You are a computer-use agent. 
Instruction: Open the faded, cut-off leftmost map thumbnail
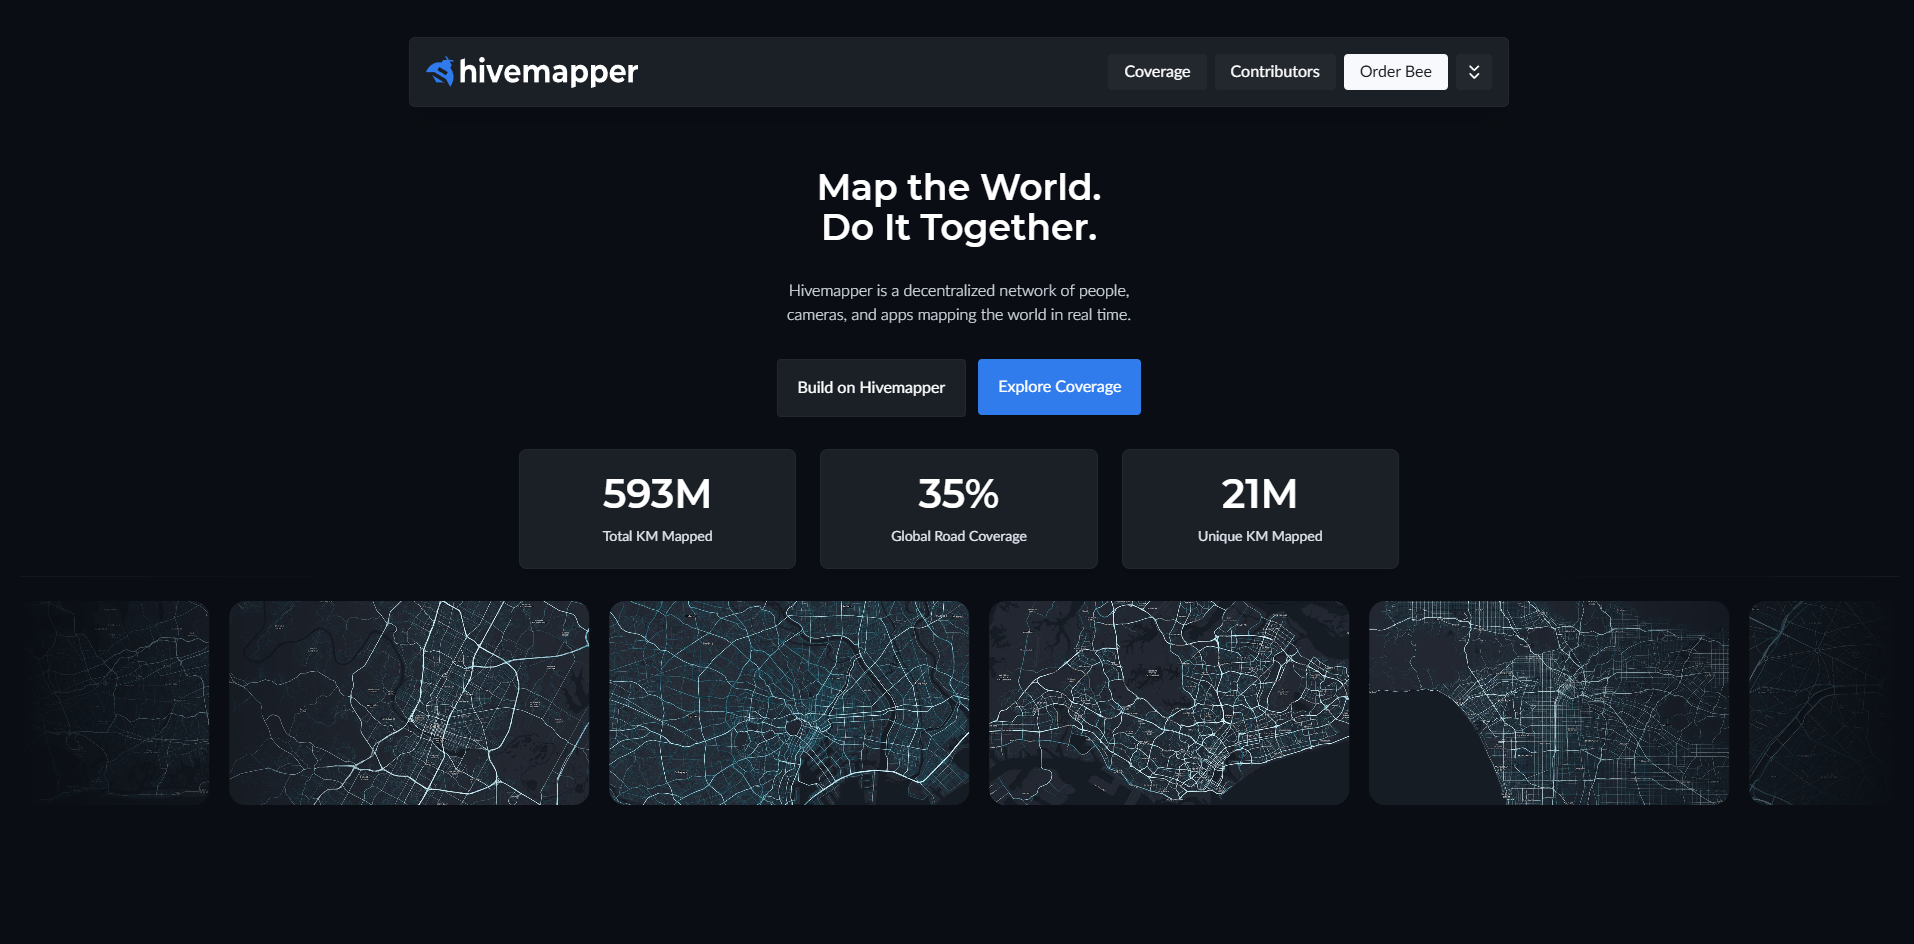click(120, 703)
